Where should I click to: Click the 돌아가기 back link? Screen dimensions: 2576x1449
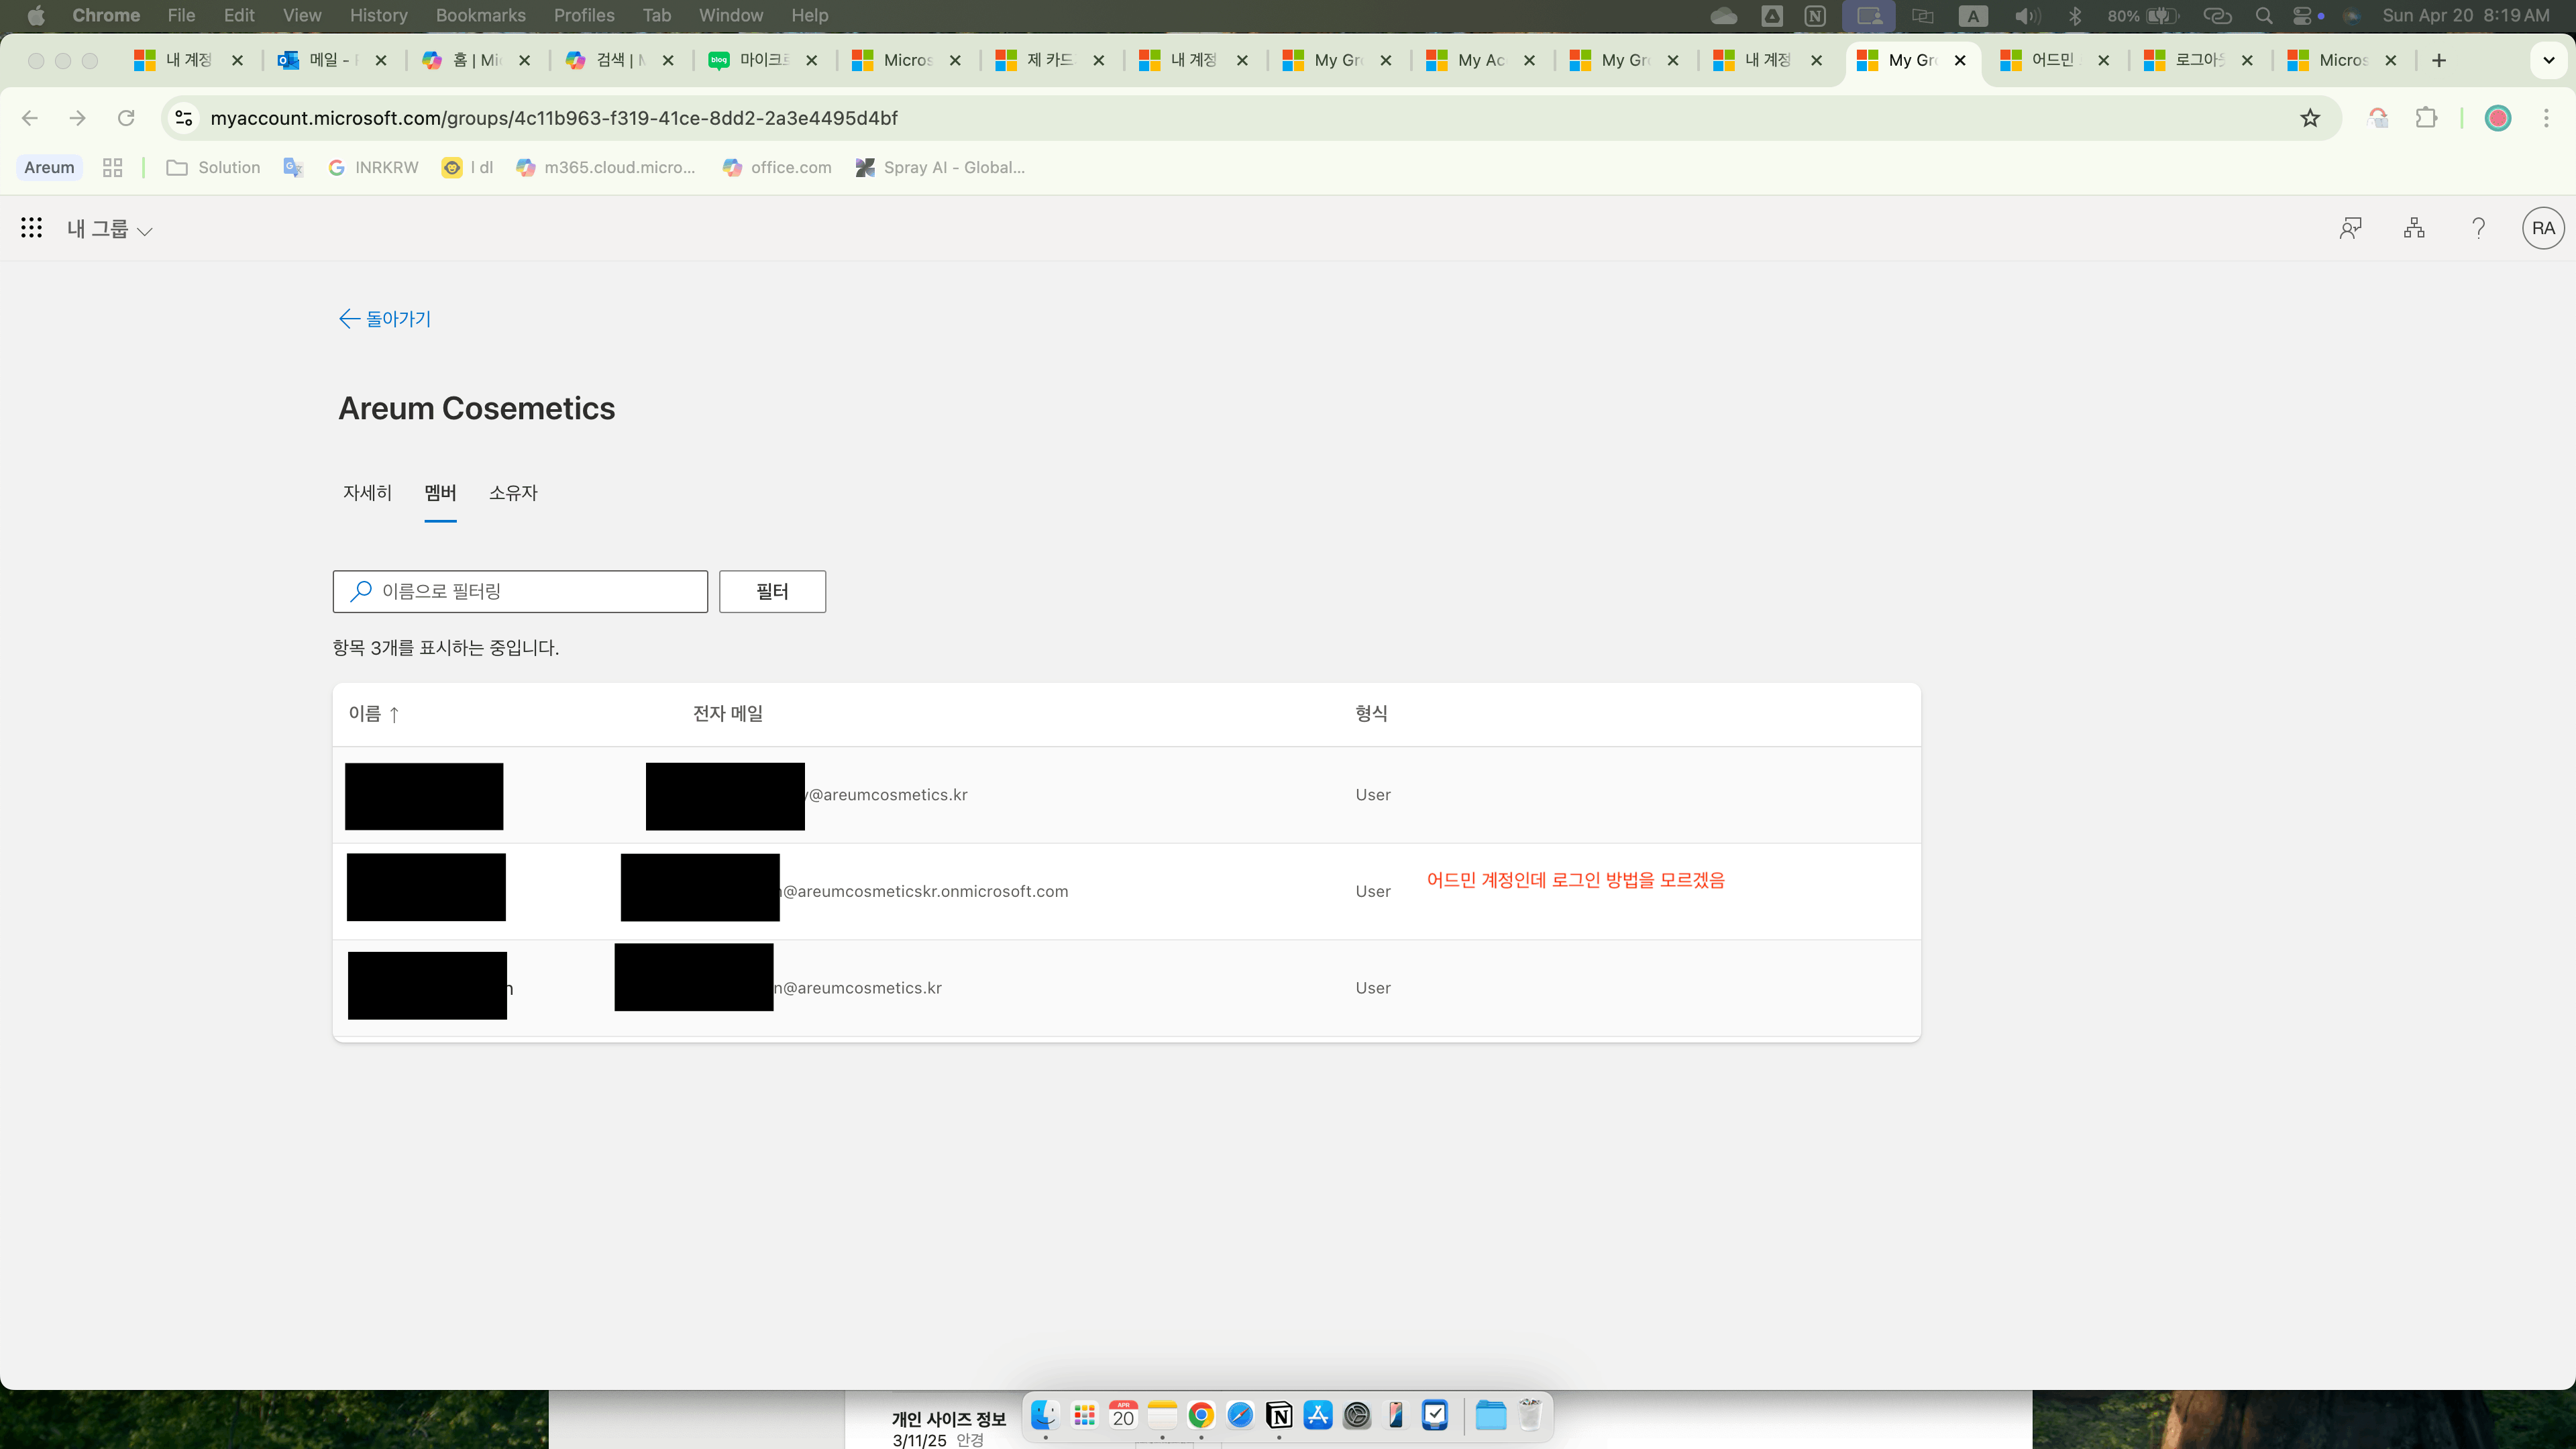[385, 319]
